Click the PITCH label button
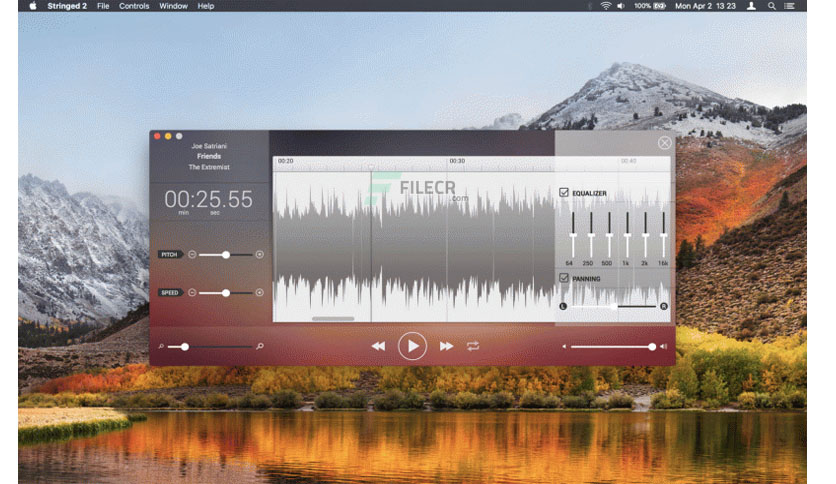836x484 pixels. click(x=170, y=254)
